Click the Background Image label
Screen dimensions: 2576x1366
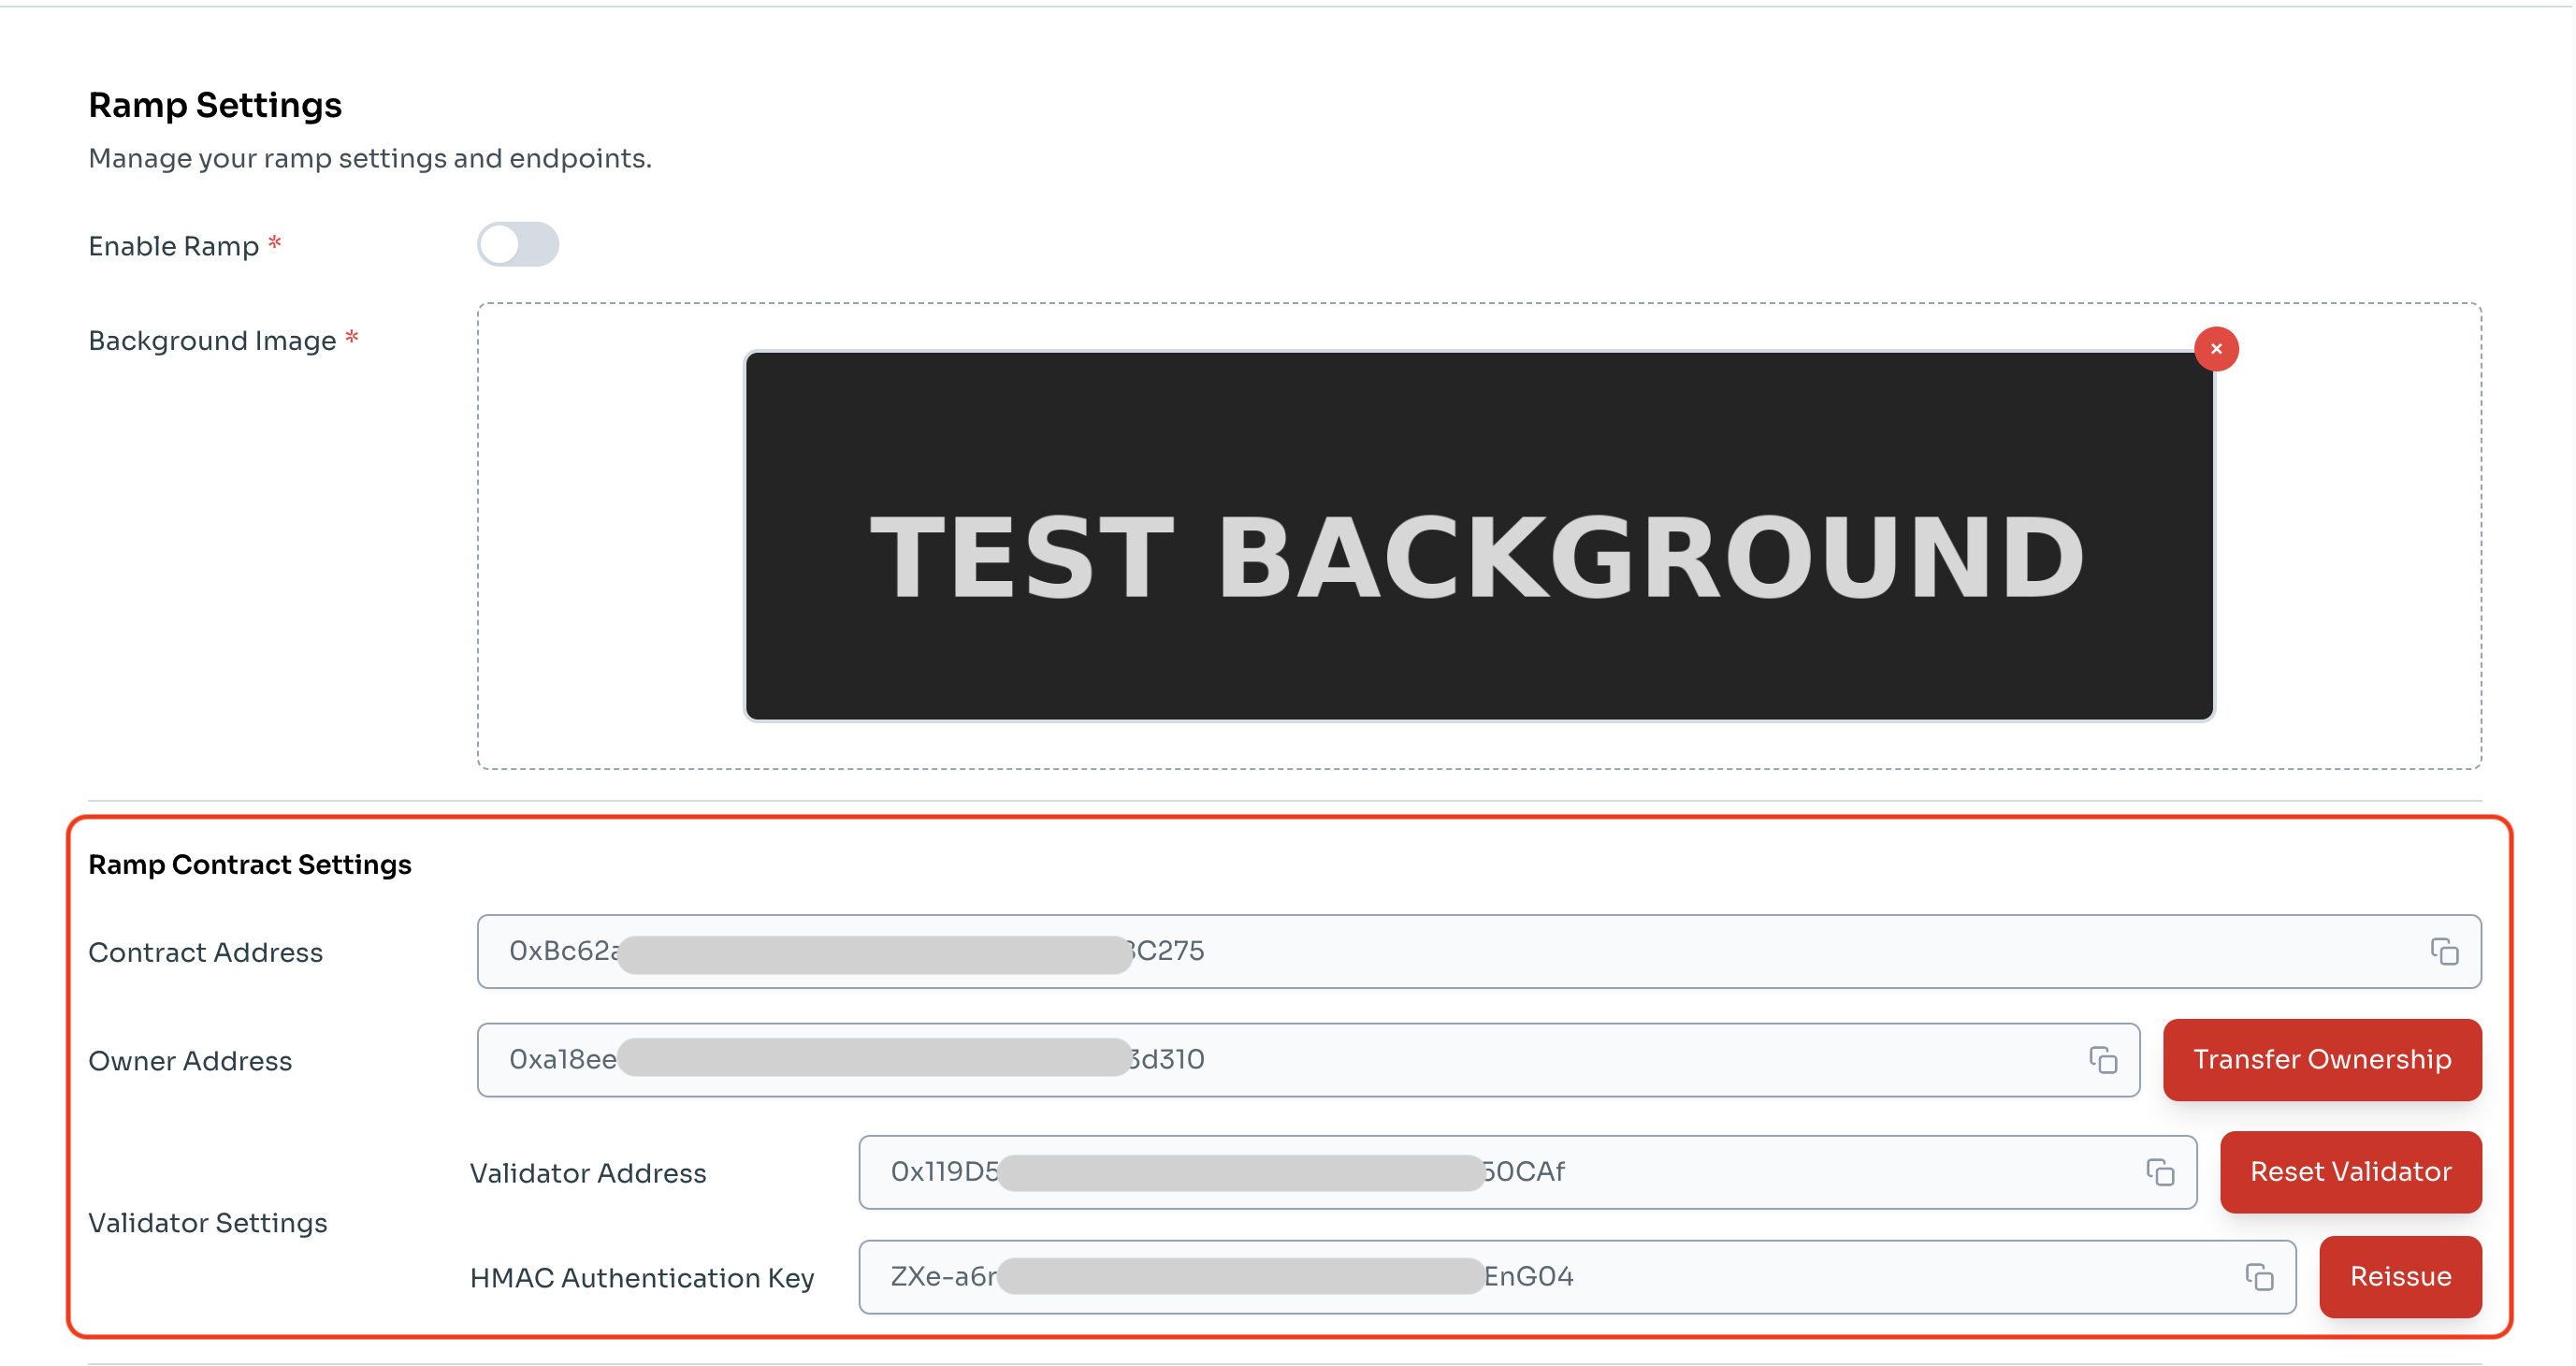[212, 341]
